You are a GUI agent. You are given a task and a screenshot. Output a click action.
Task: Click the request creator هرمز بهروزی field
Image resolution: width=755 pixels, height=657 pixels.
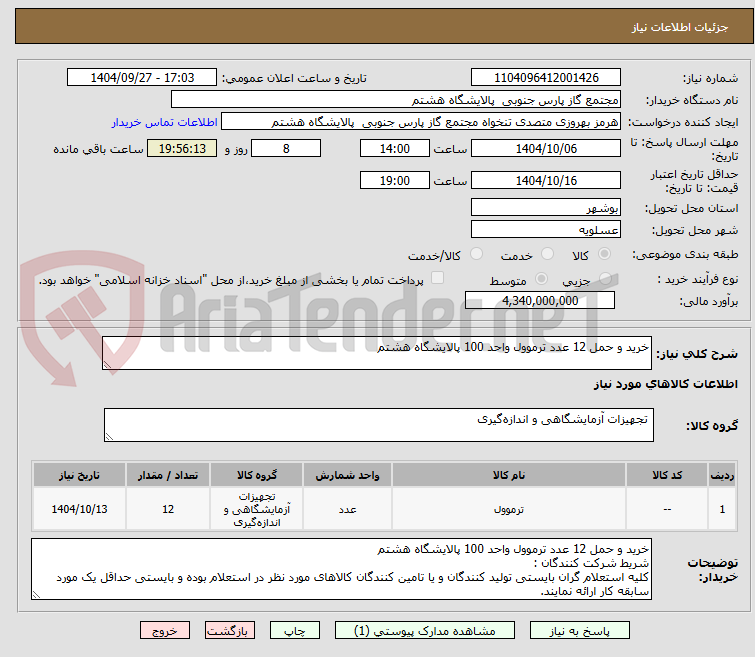click(x=421, y=122)
